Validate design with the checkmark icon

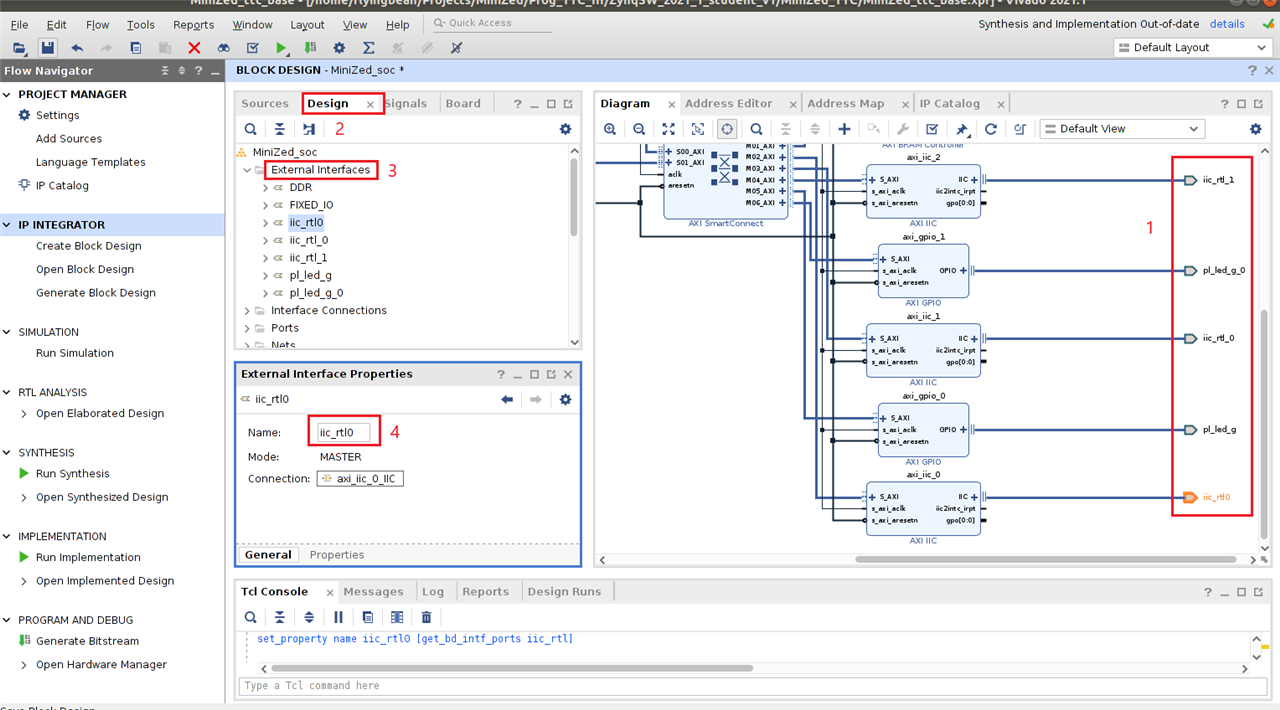tap(932, 129)
